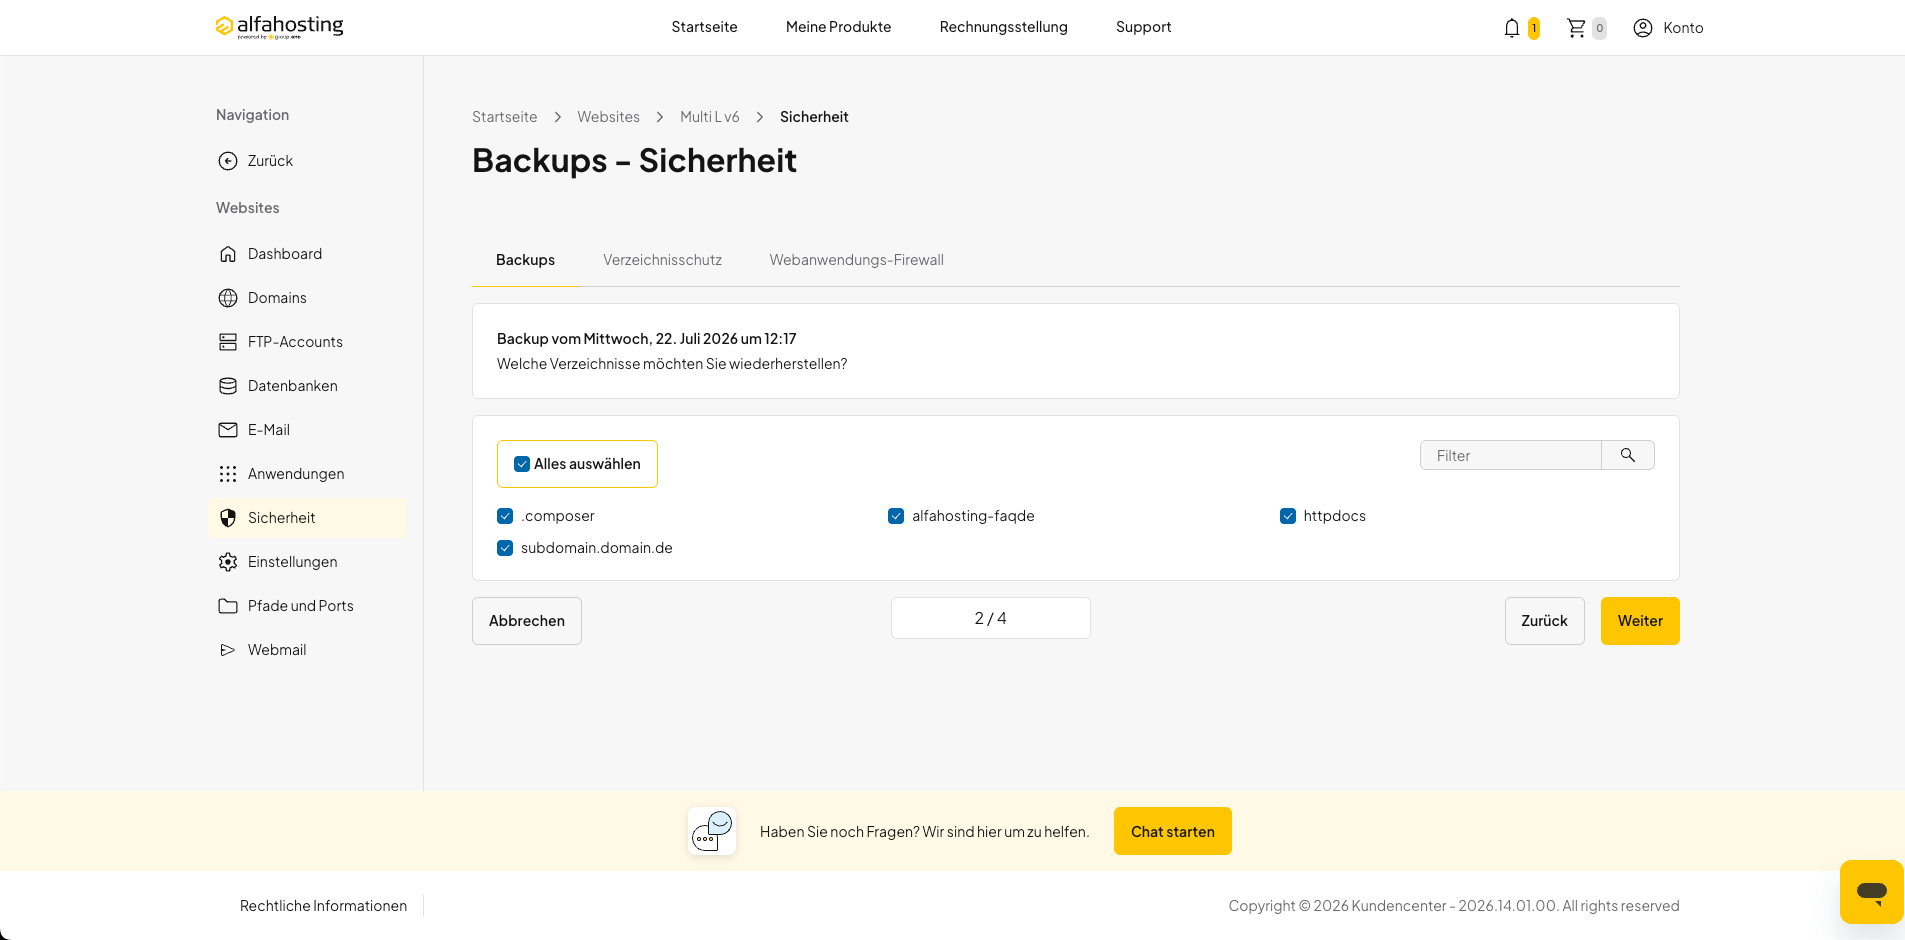Click the Abbrechen button
Viewport: 1905px width, 940px height.
click(527, 621)
